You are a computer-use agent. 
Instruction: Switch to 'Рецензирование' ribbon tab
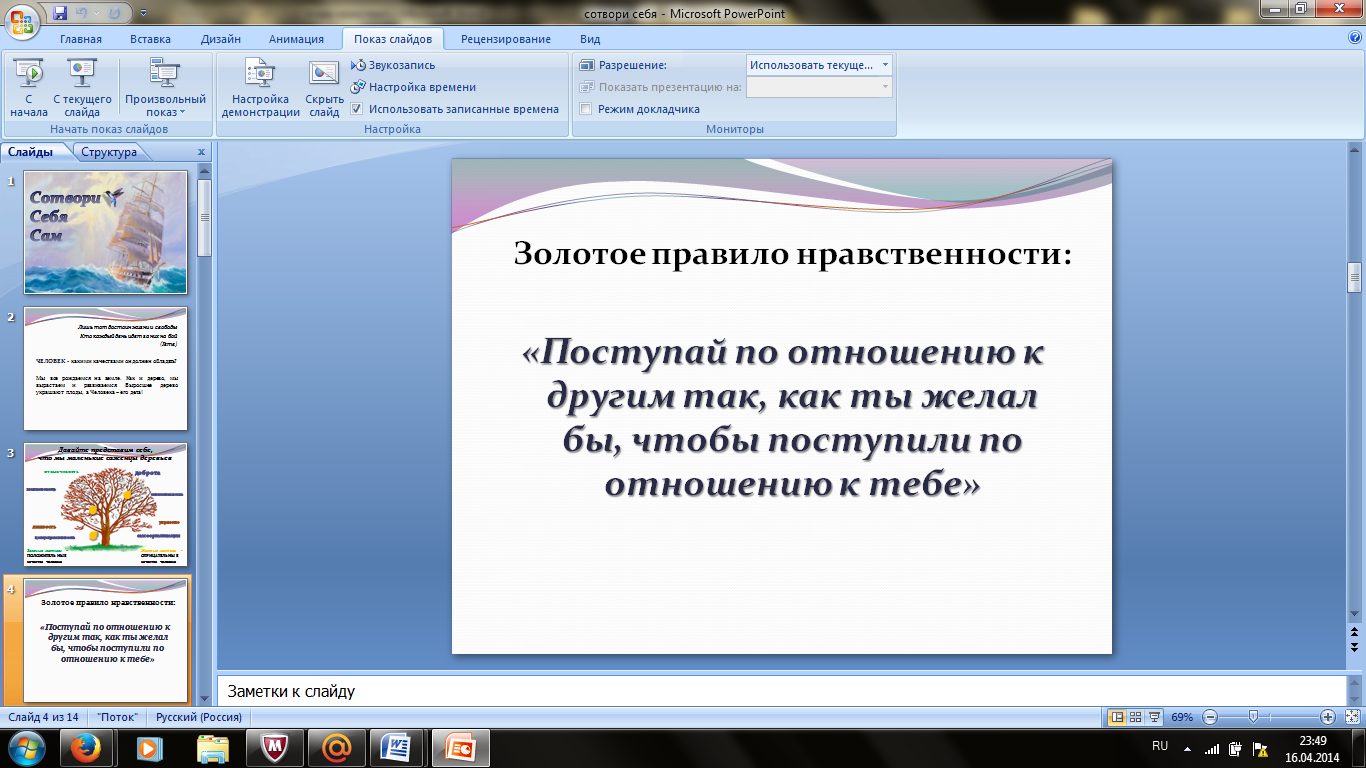coord(505,39)
